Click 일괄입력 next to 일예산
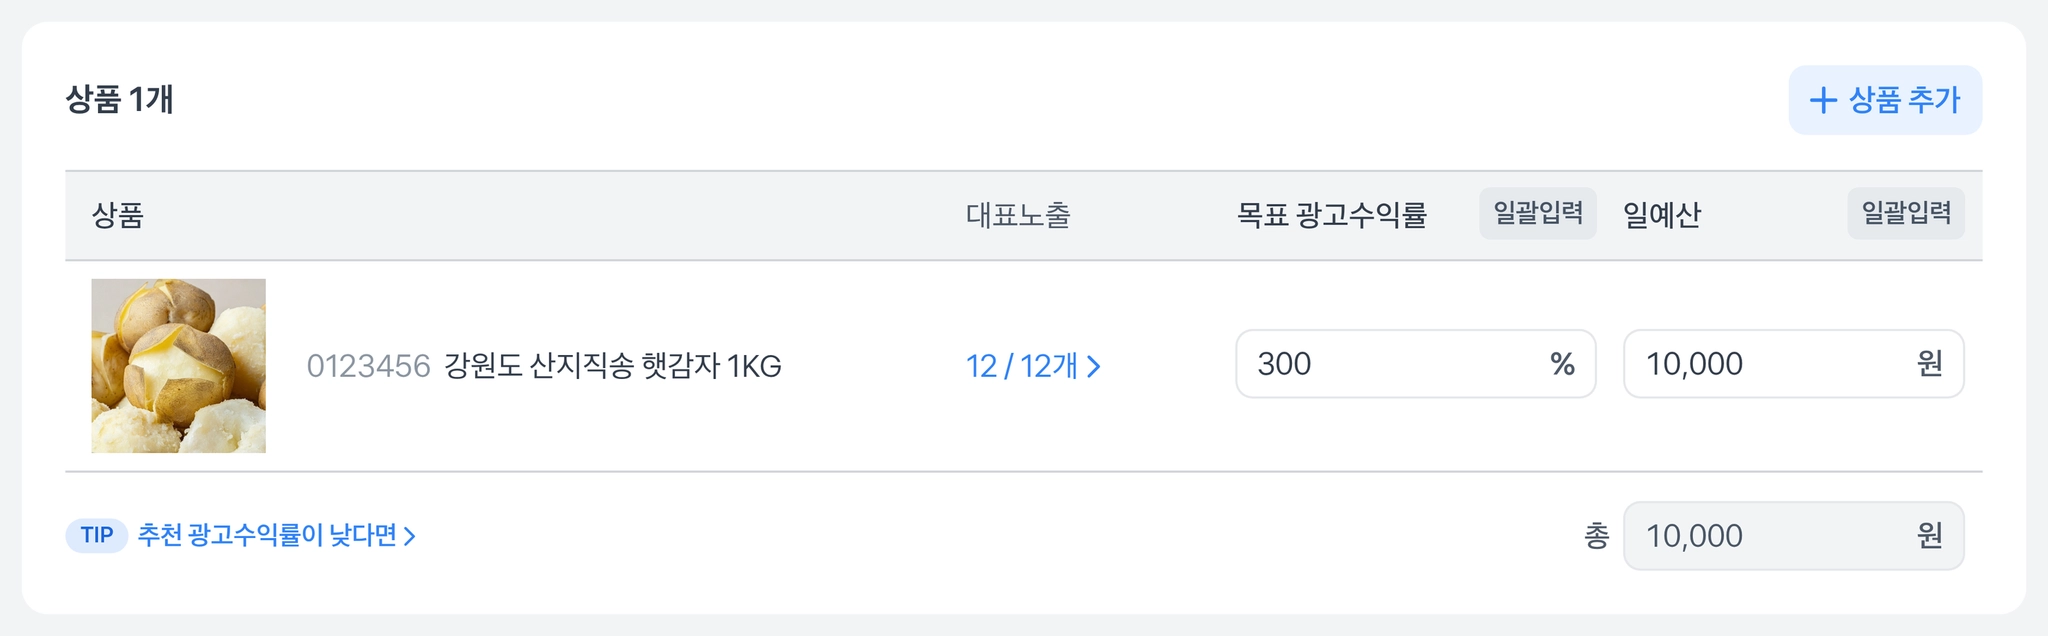This screenshot has height=636, width=2048. point(1905,213)
